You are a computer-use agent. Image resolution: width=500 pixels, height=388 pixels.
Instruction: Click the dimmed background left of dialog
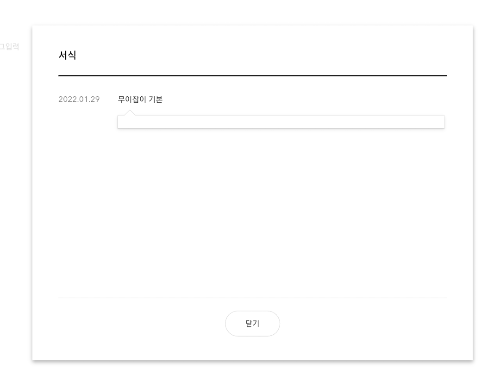click(x=15, y=200)
